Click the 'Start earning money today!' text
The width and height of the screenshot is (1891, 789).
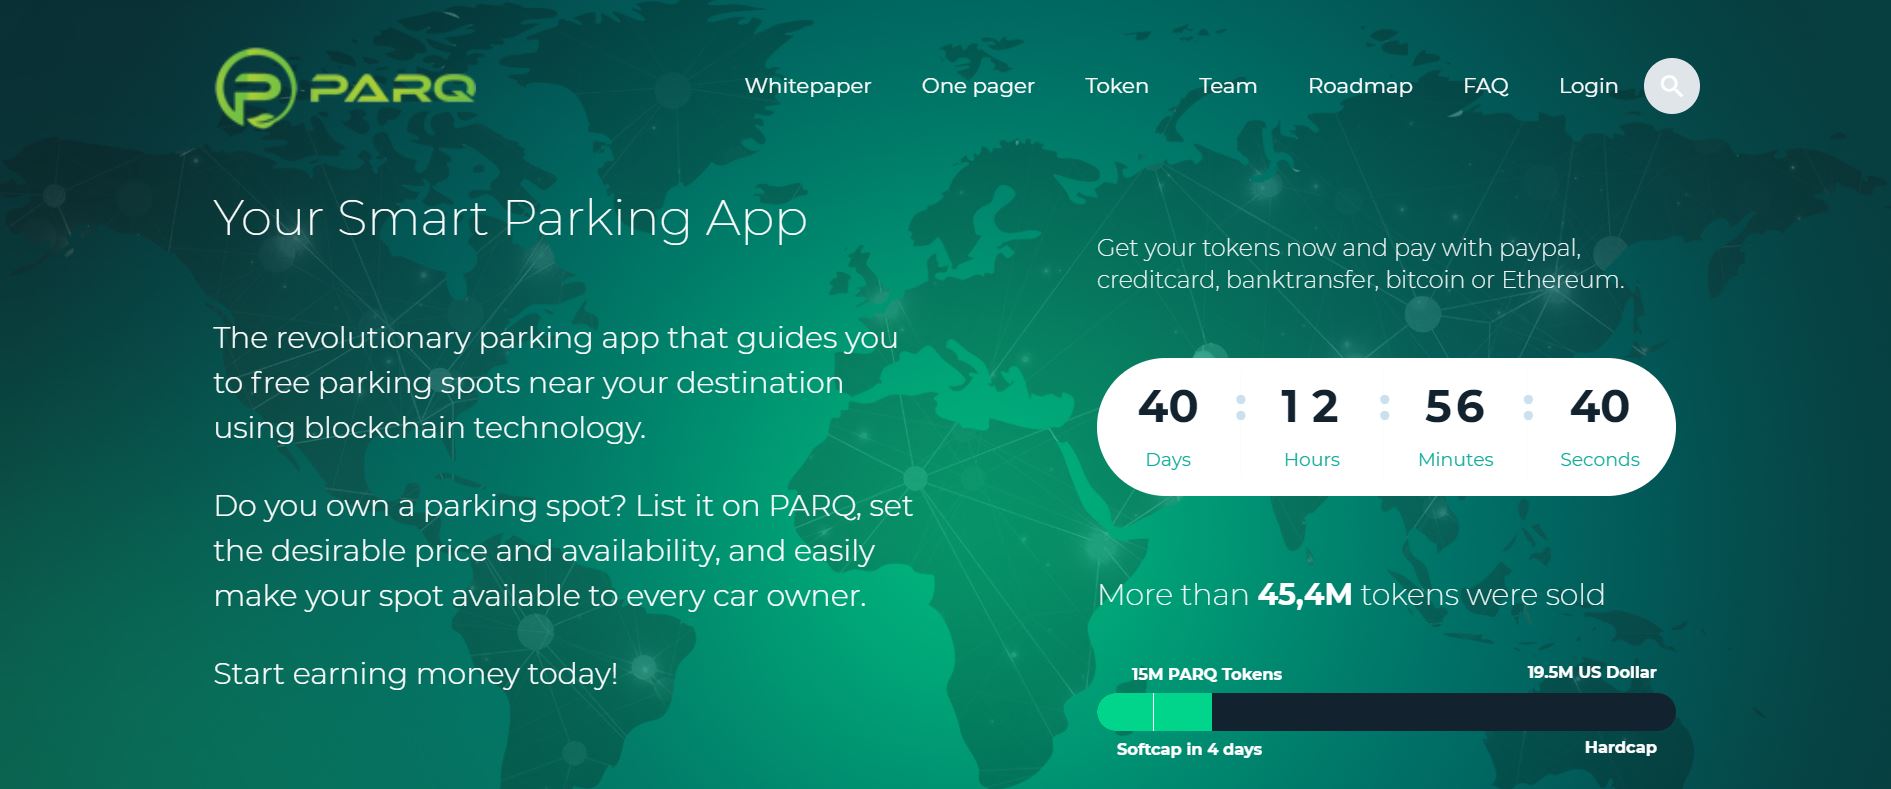pos(415,674)
